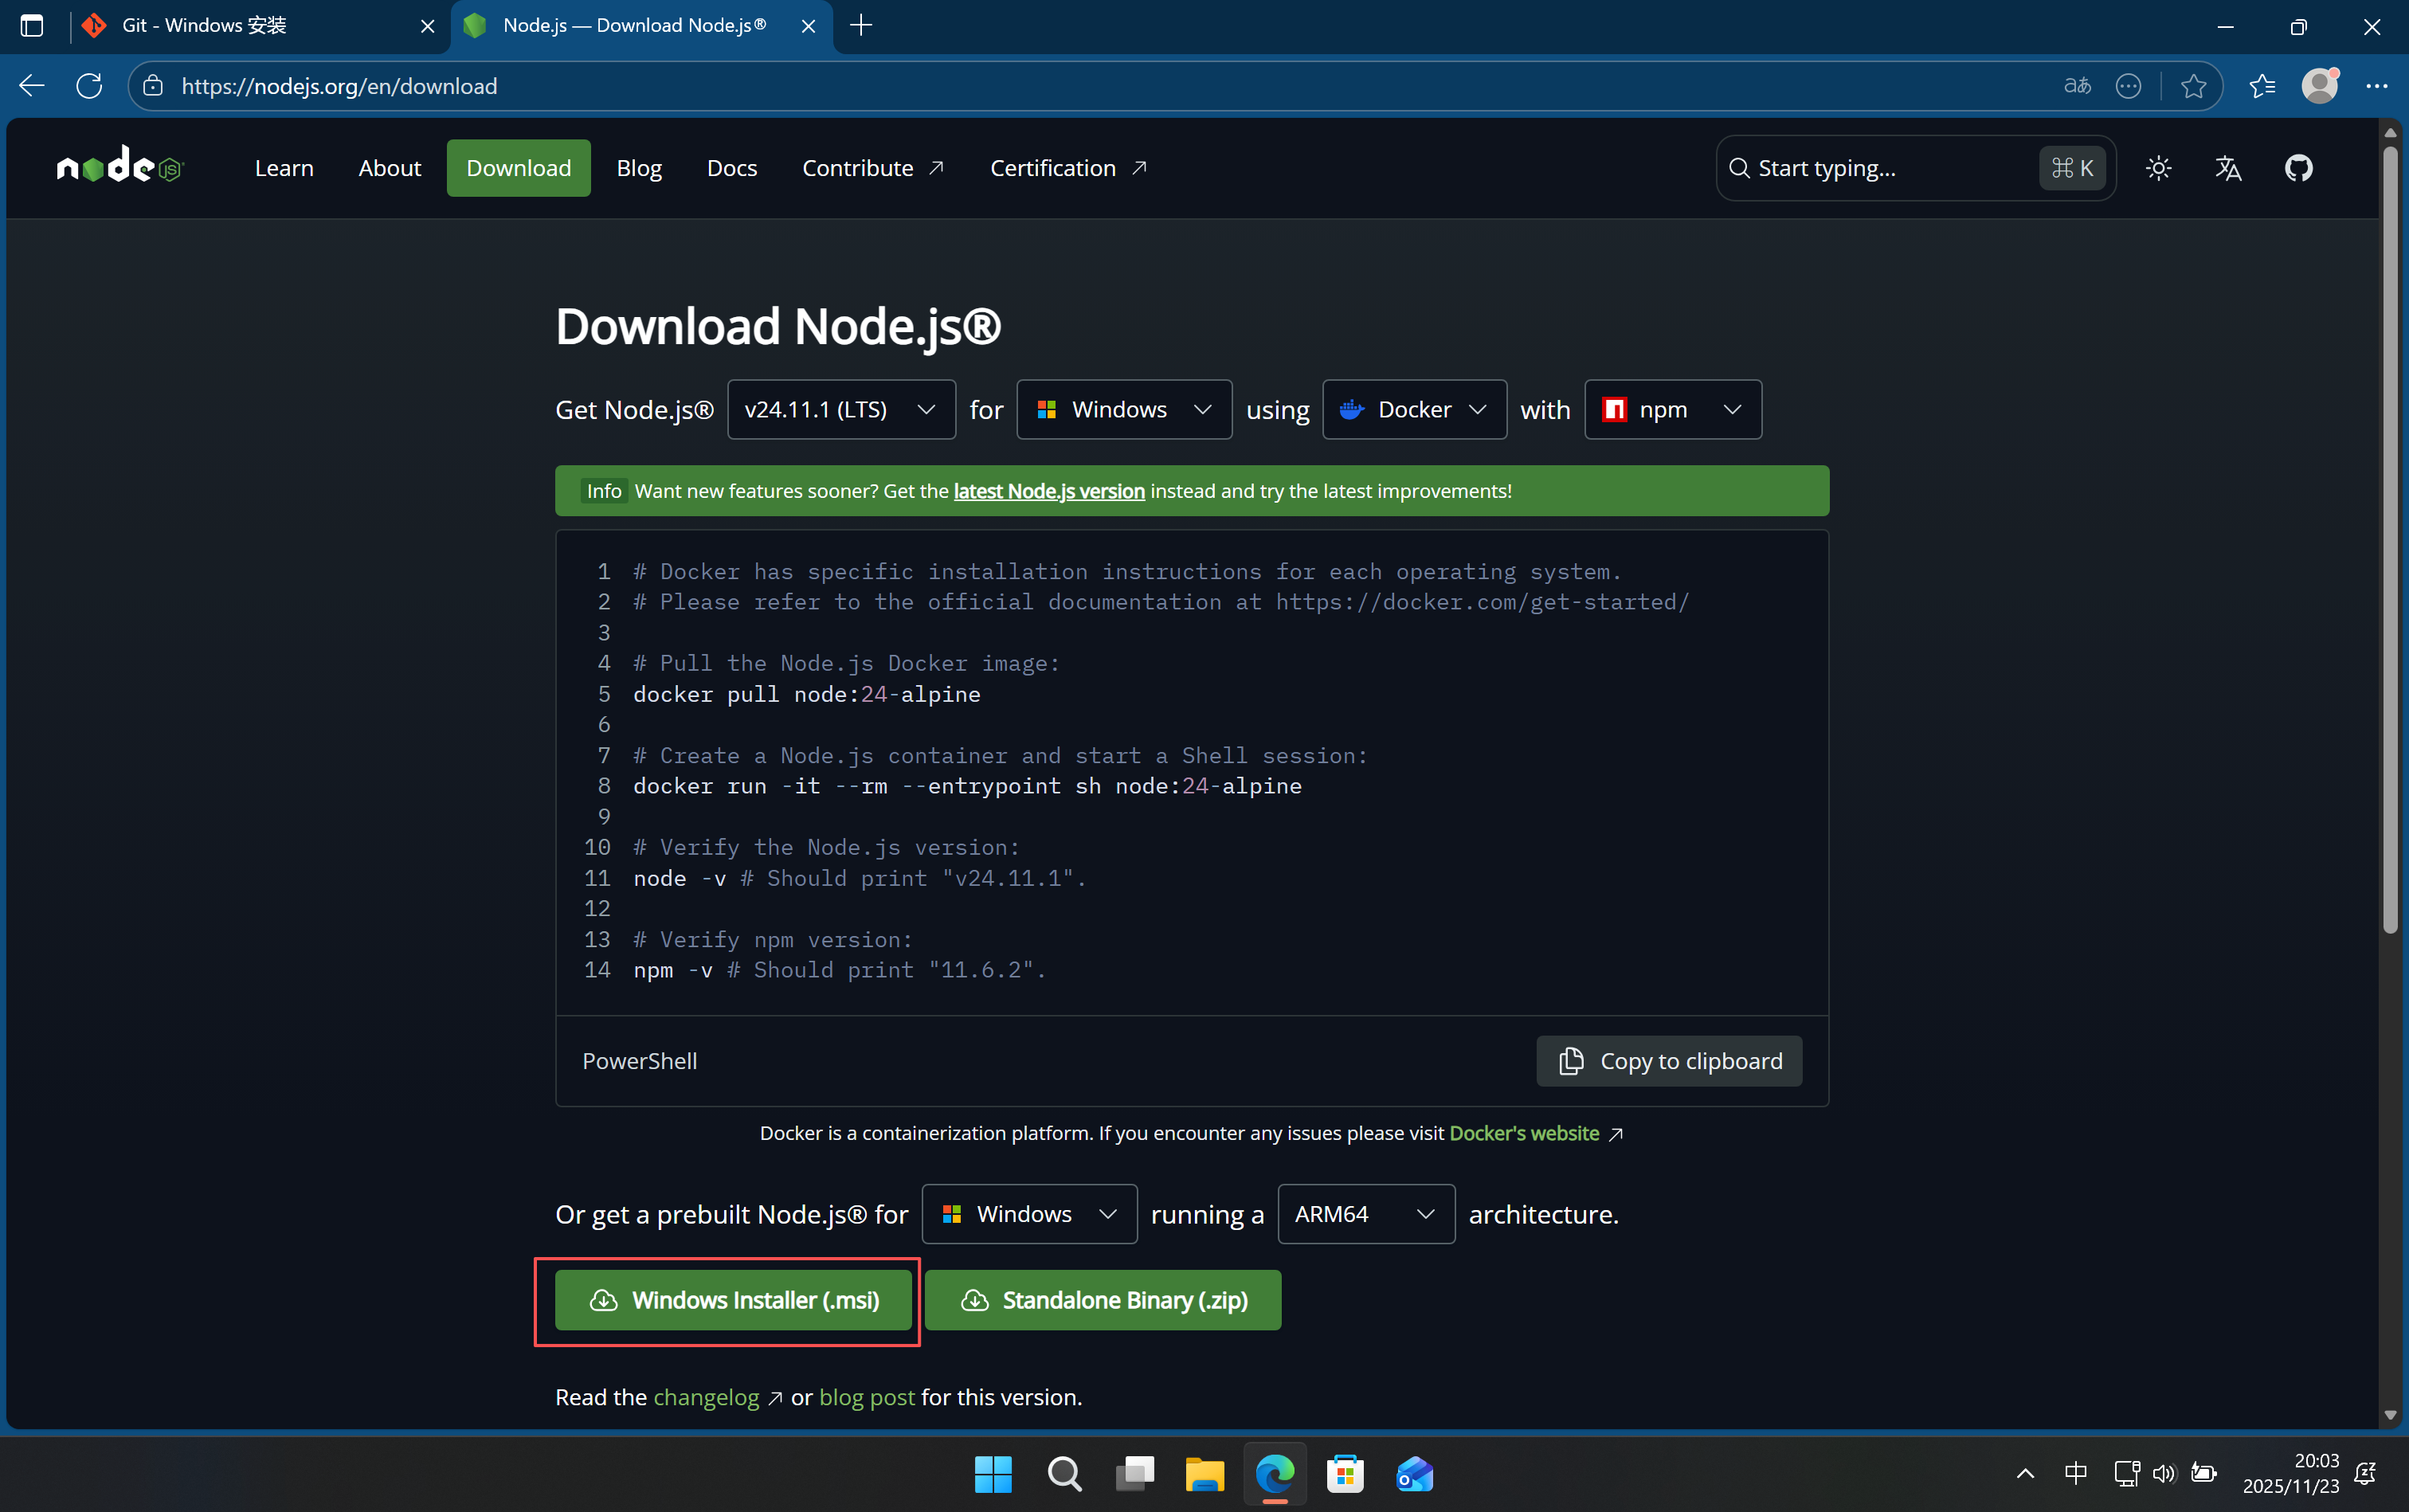Image resolution: width=2409 pixels, height=1512 pixels.
Task: Select the Download nav item
Action: [x=518, y=168]
